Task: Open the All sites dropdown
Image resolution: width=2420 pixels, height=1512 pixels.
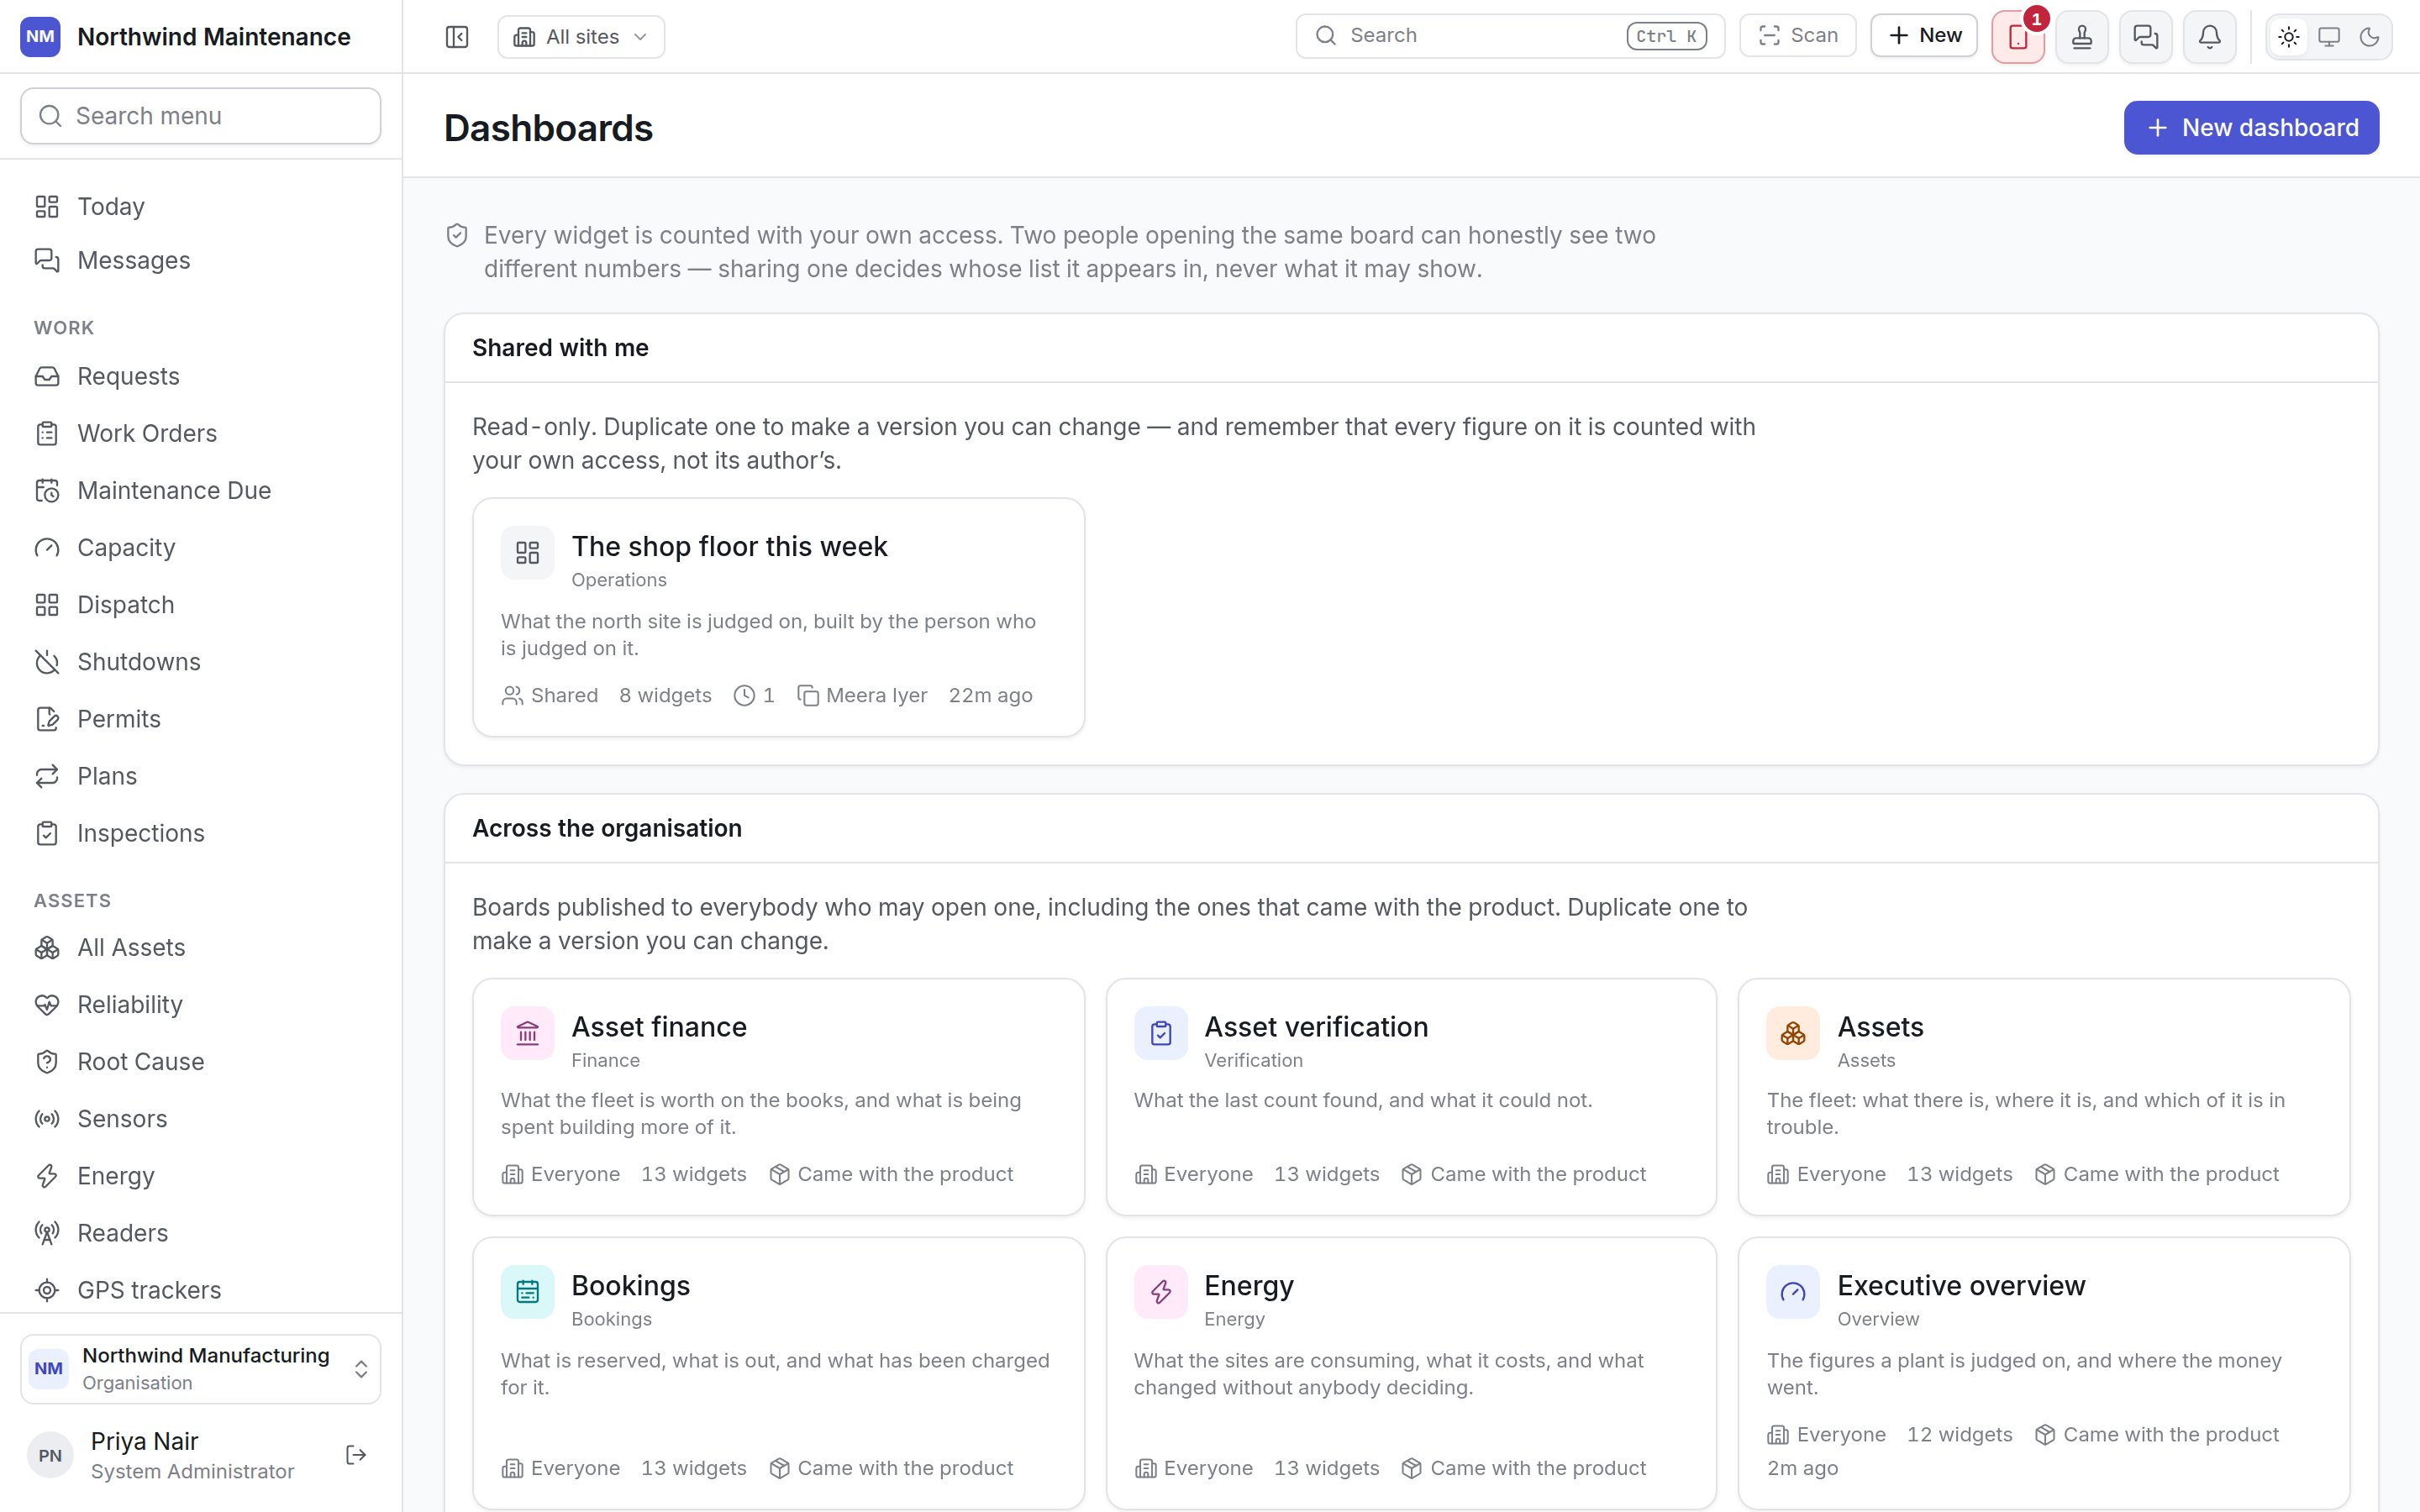Action: click(x=581, y=37)
